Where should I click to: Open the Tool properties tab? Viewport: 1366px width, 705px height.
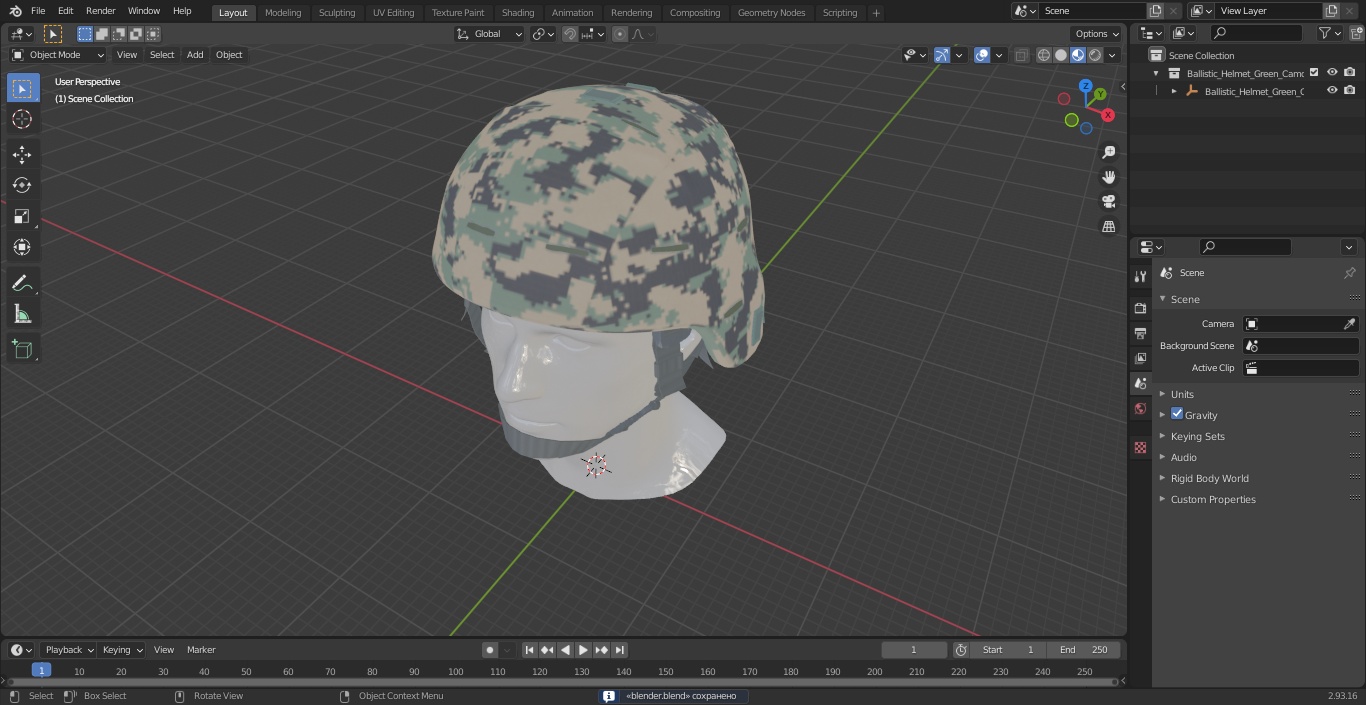pyautogui.click(x=1140, y=276)
